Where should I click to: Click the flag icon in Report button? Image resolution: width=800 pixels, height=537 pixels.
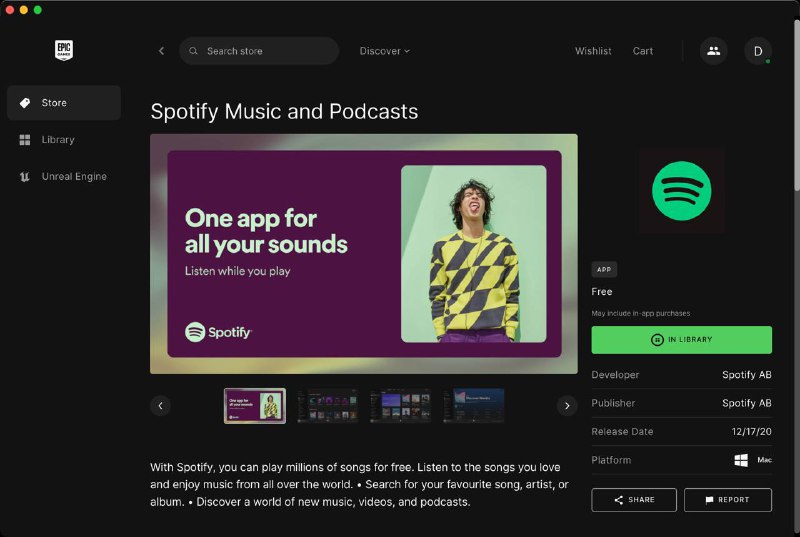[x=709, y=500]
